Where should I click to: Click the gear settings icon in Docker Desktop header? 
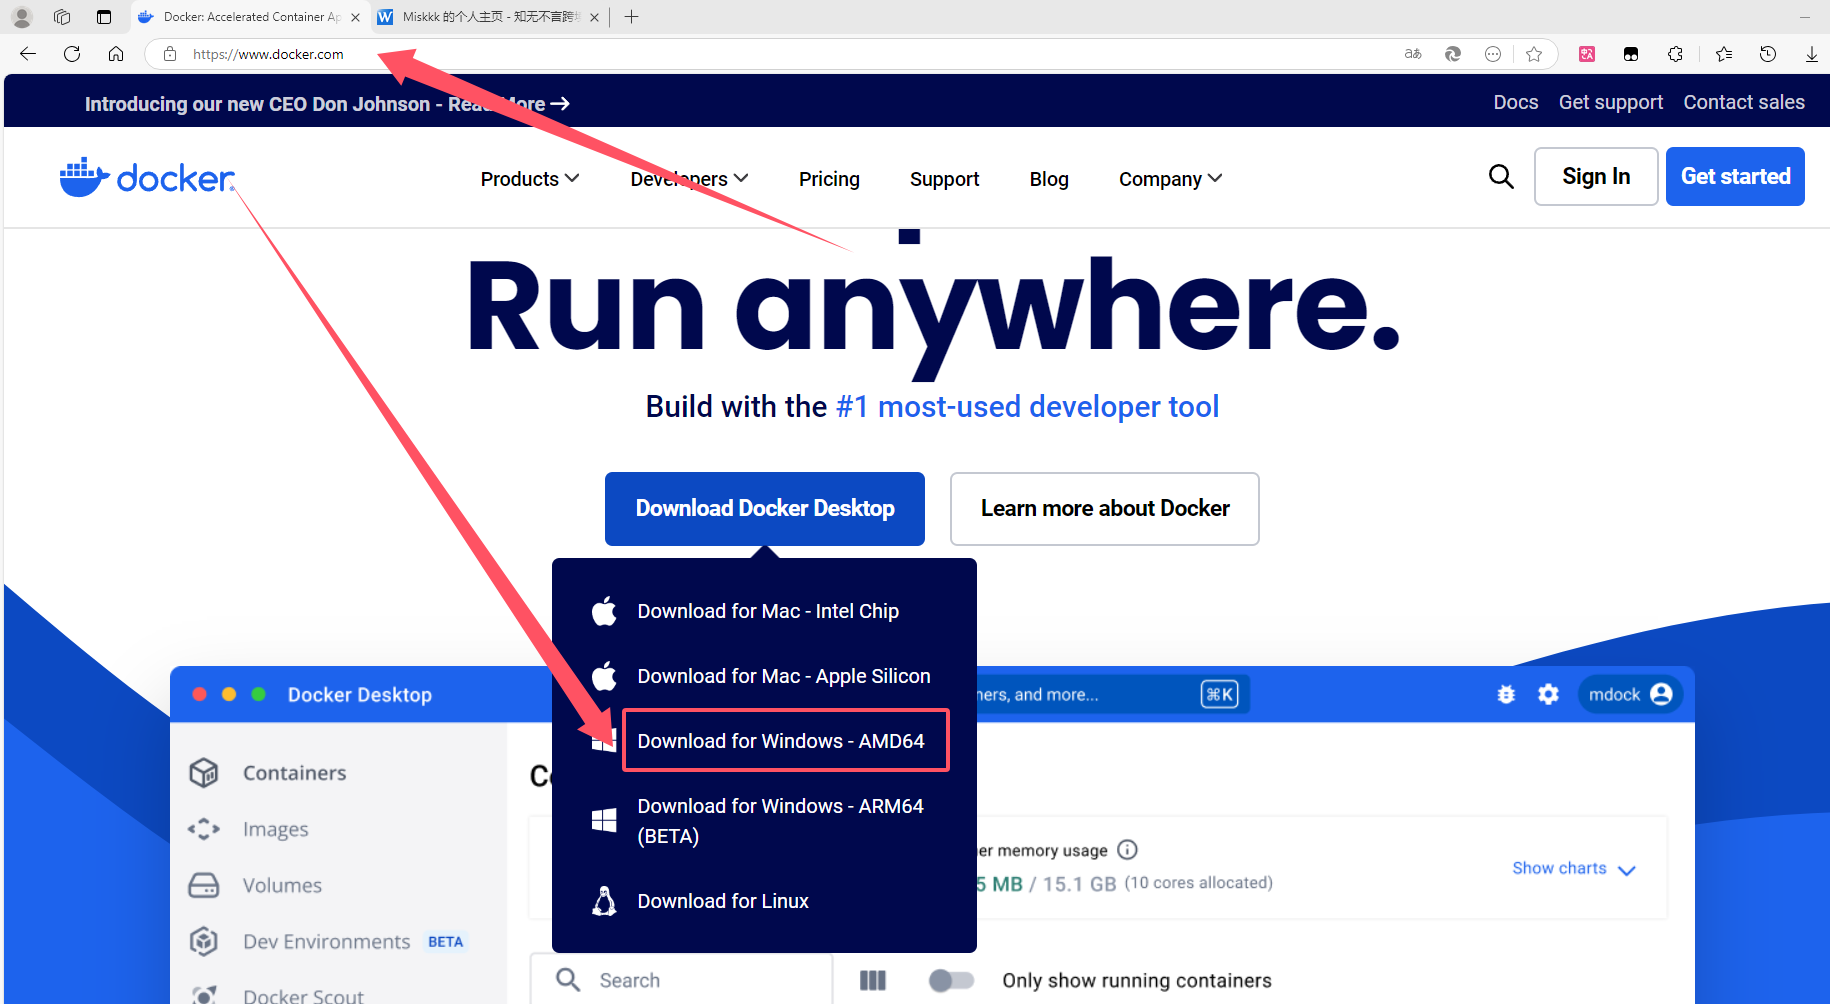1548,694
